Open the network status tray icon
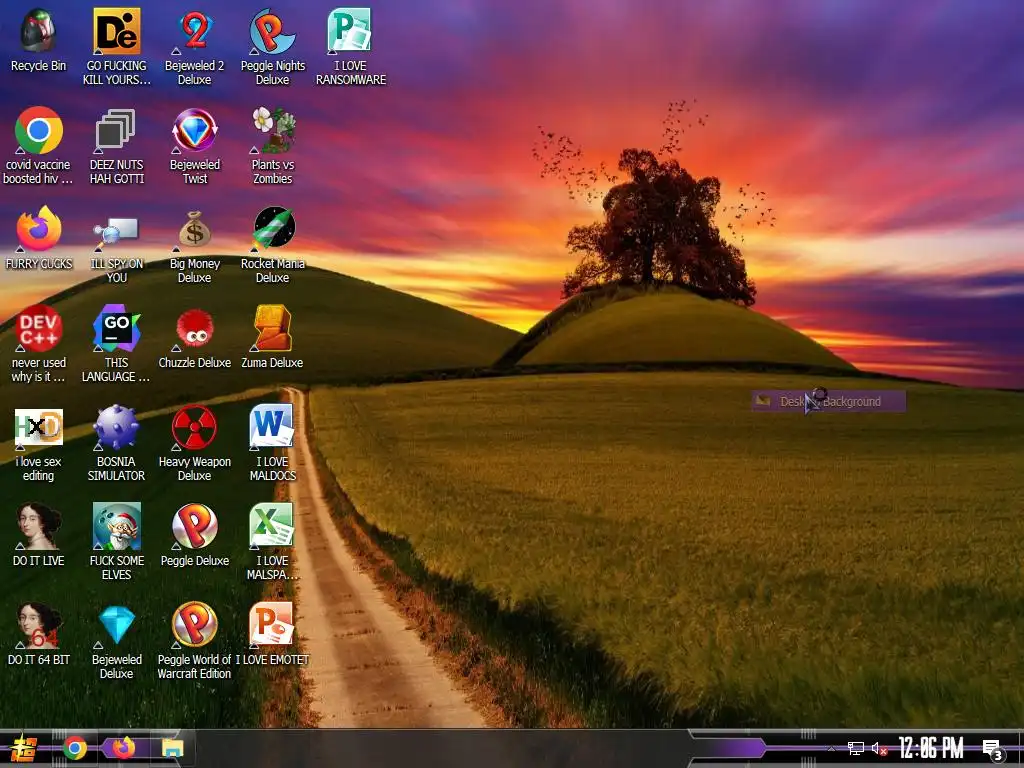 856,748
